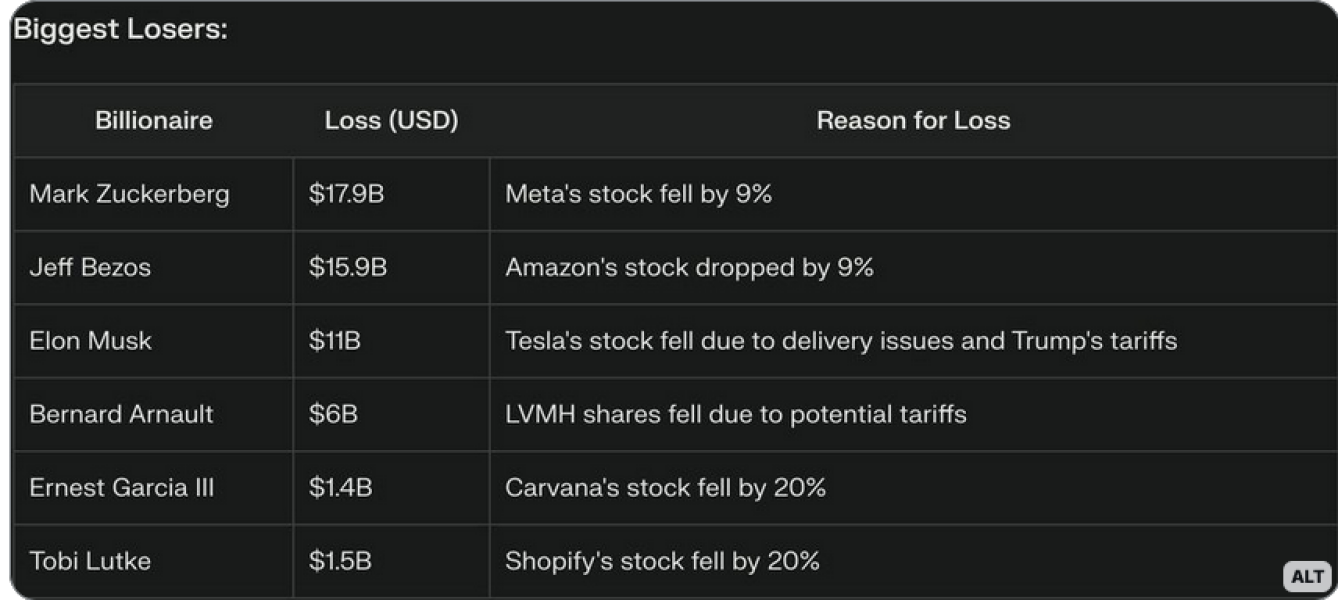Click the $6B loss value
This screenshot has width=1338, height=600.
[x=333, y=414]
